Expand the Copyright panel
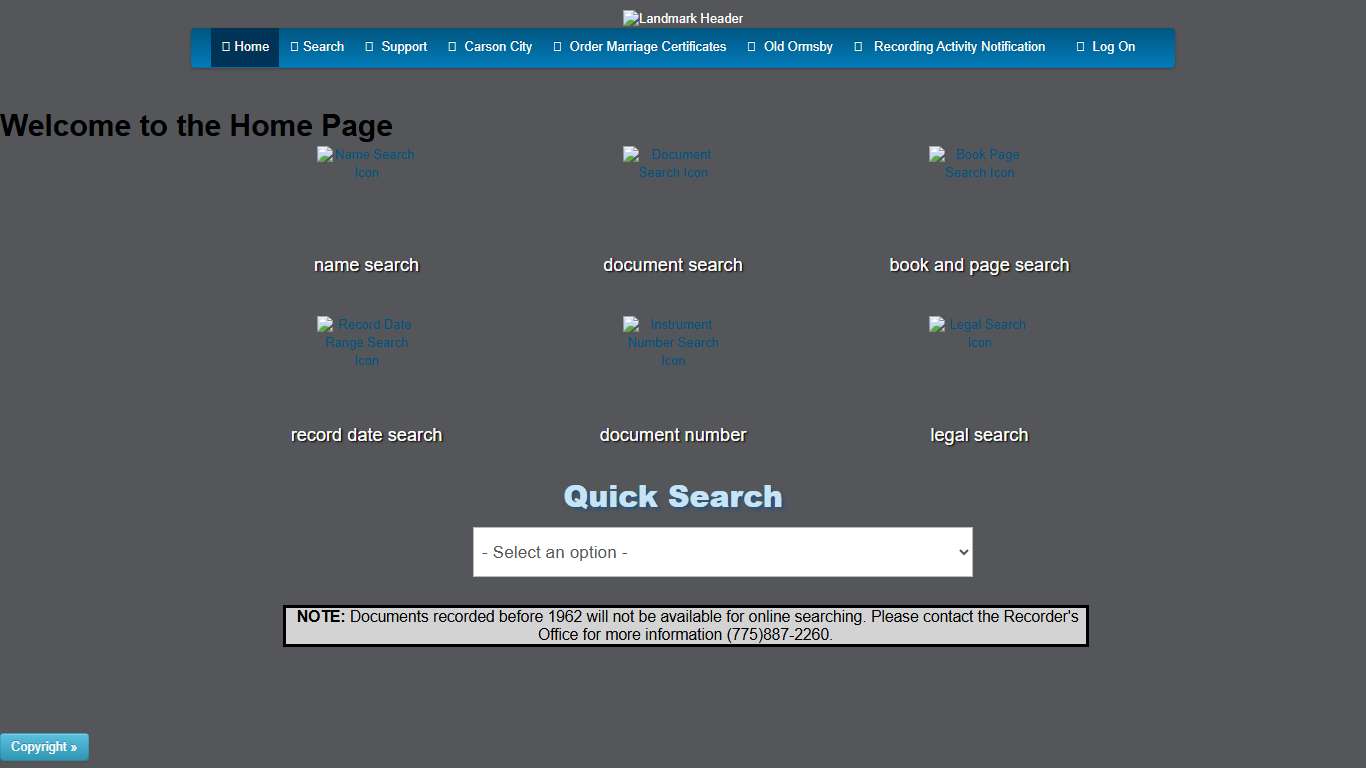The image size is (1366, 768). 44,746
